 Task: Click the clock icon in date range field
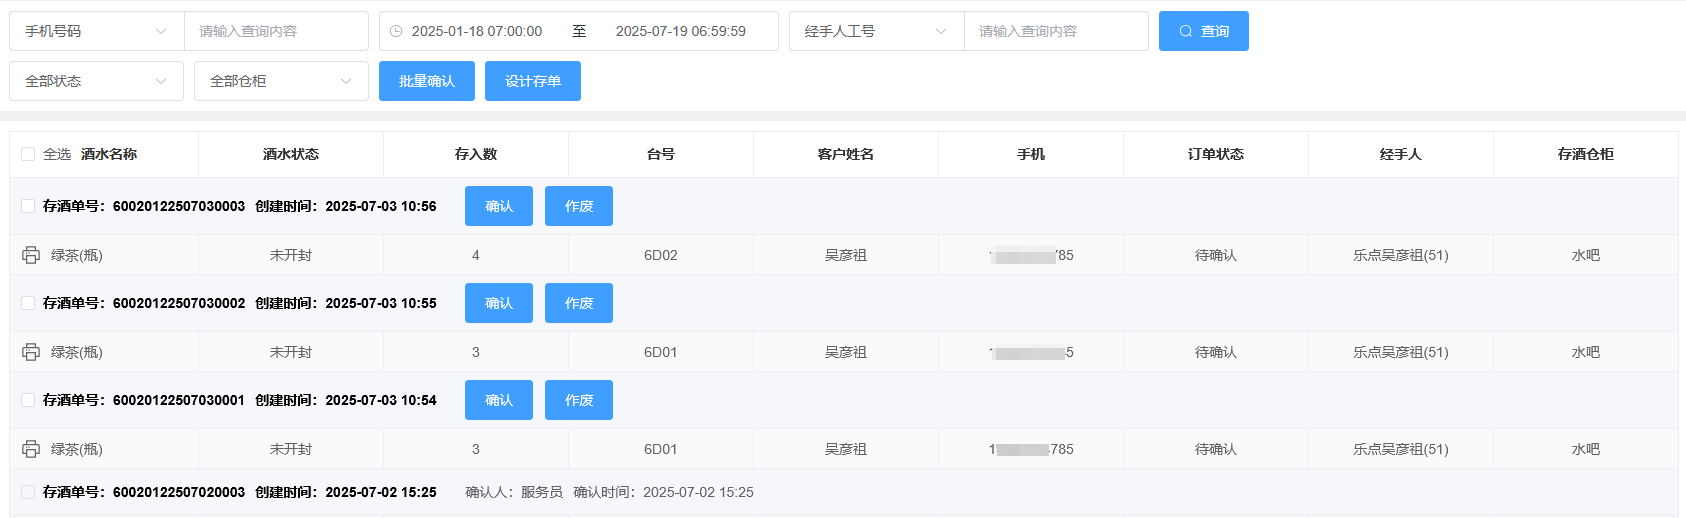(x=396, y=31)
